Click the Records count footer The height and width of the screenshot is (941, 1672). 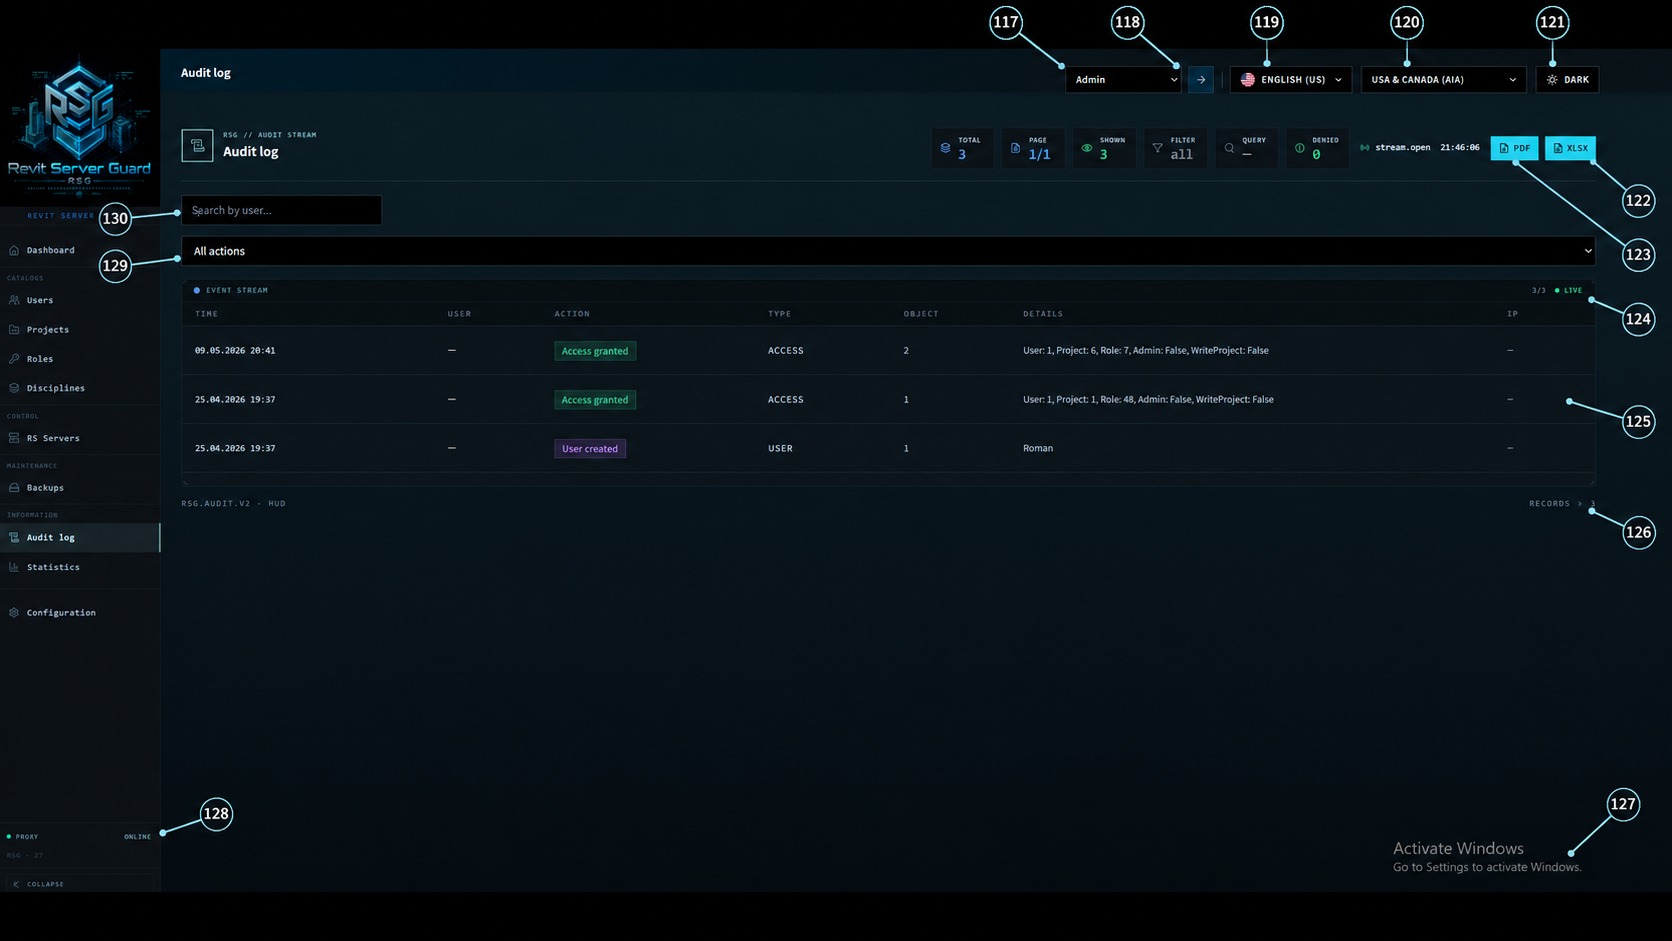(1562, 503)
